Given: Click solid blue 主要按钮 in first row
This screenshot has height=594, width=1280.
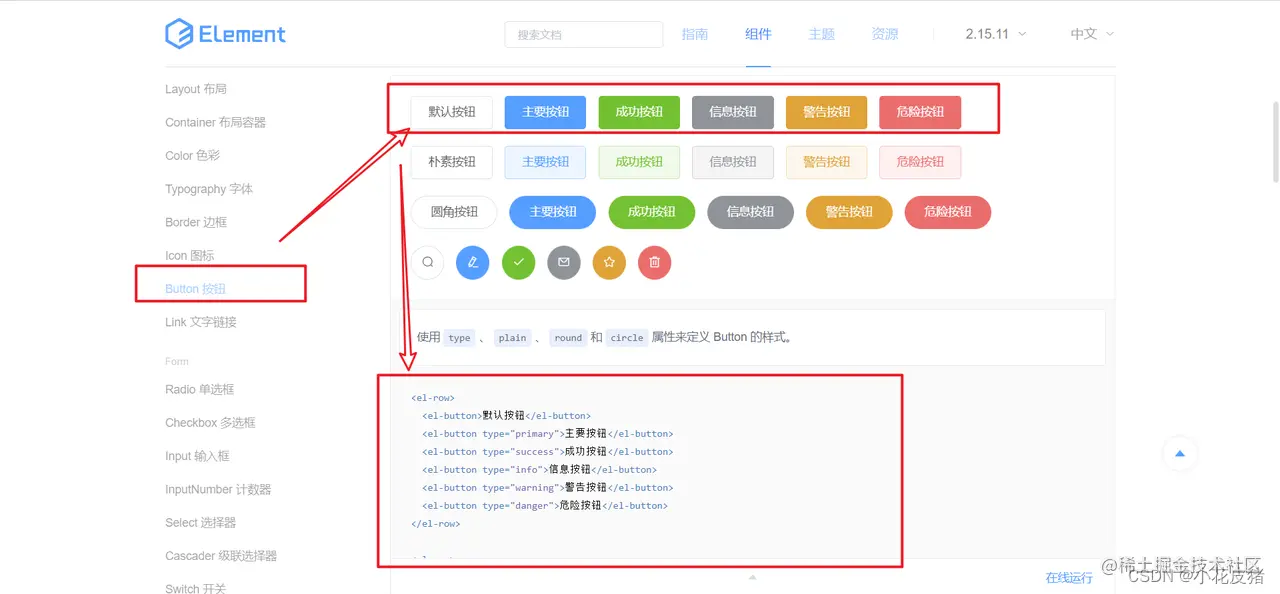Looking at the screenshot, I should pyautogui.click(x=545, y=112).
